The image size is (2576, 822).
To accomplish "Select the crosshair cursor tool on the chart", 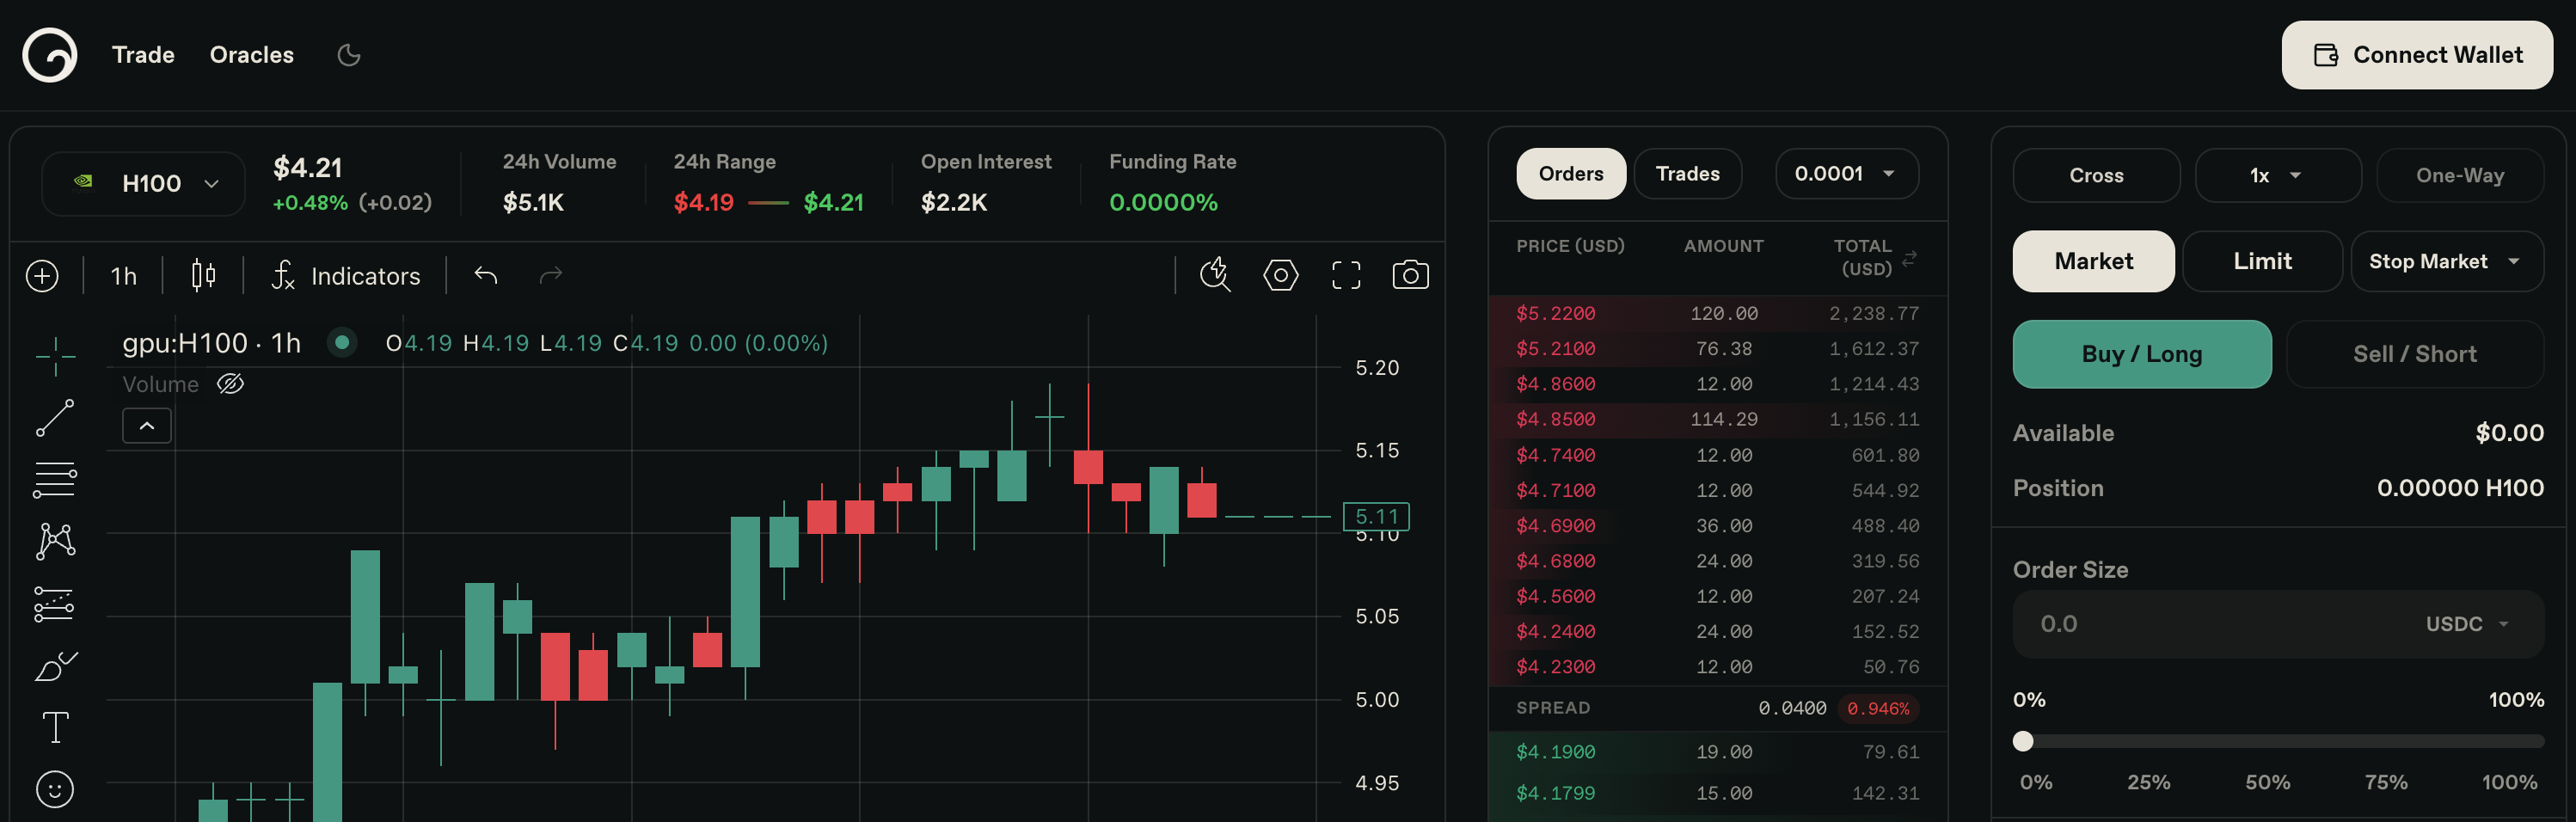I will coord(55,354).
